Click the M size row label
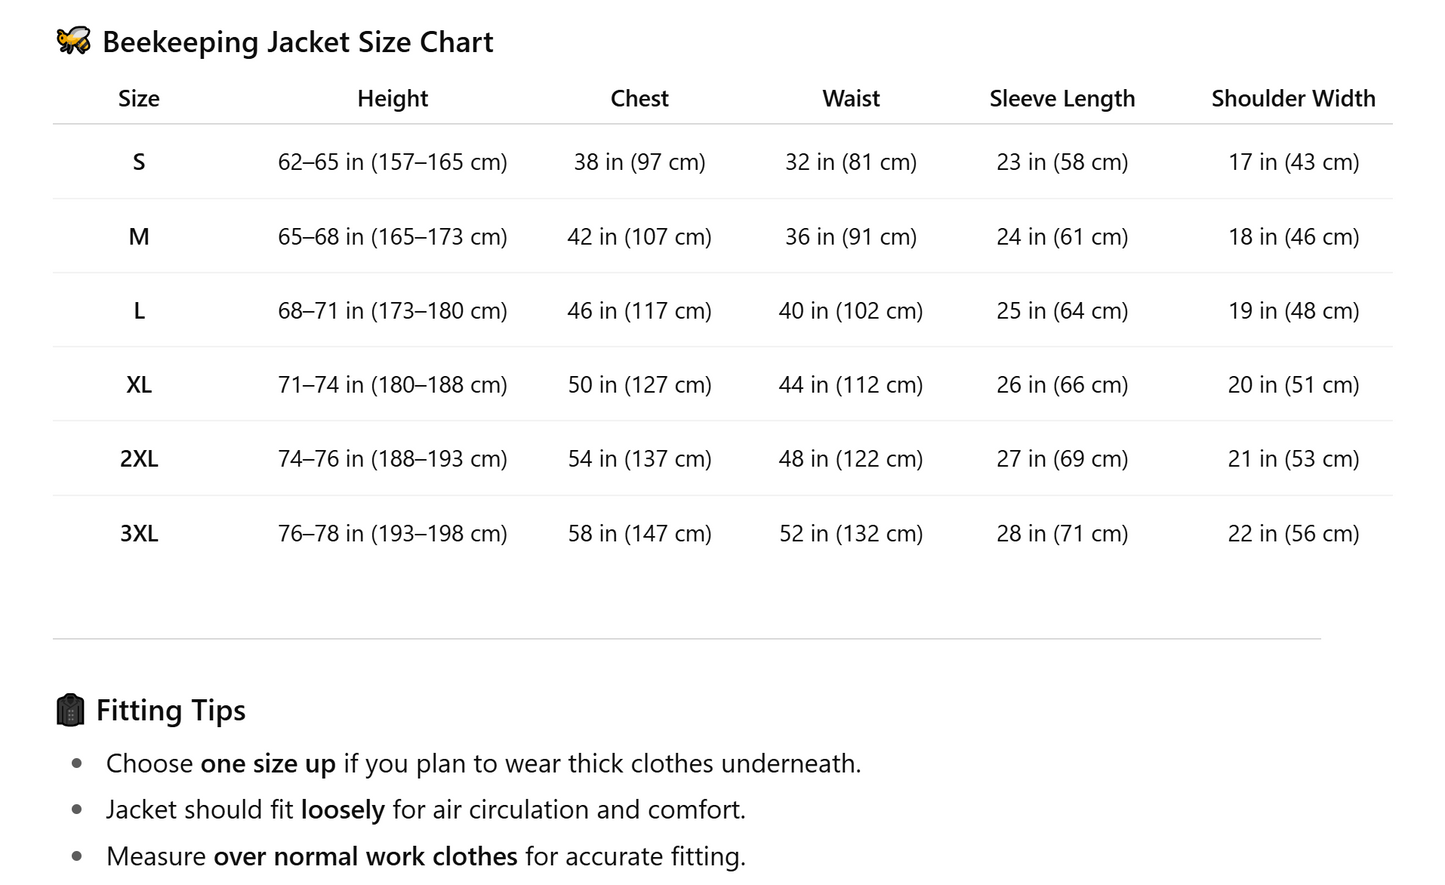 tap(139, 237)
